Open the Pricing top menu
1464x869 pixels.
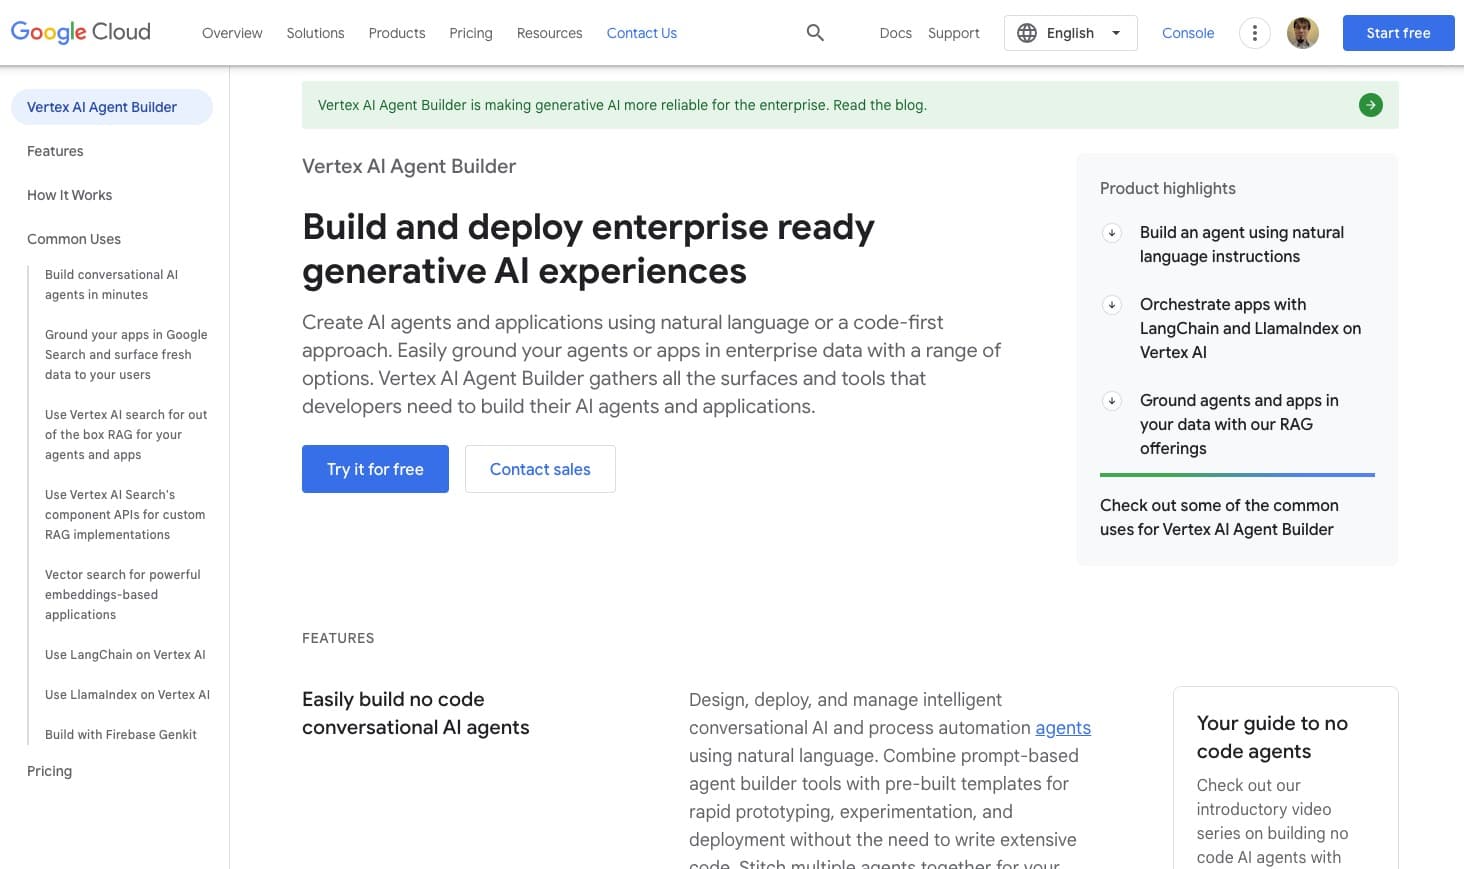471,33
